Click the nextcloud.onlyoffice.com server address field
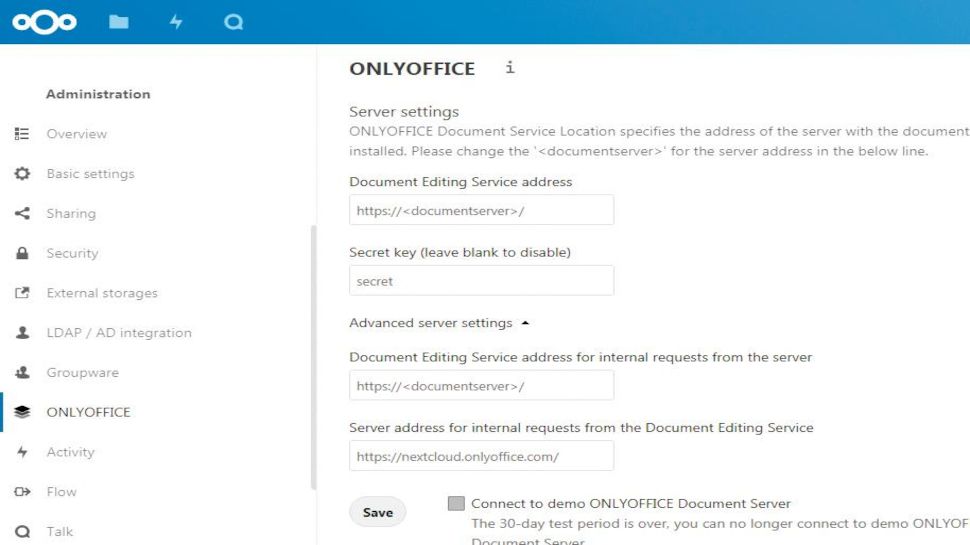Screen dimensions: 970x545 [481, 456]
